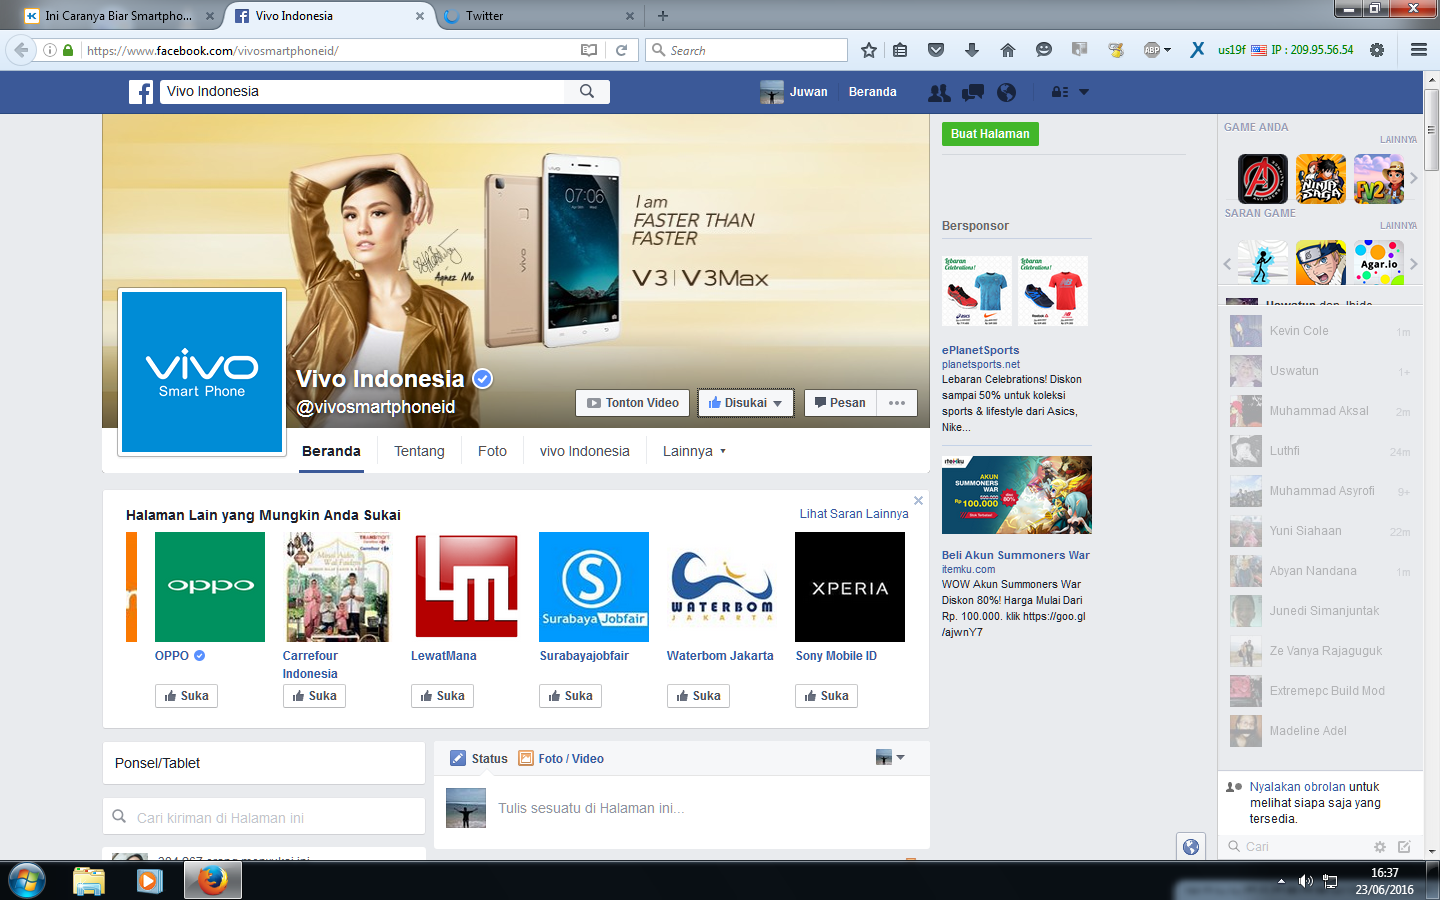The image size is (1440, 900).
Task: Click the Firefox home button
Action: pos(1007,50)
